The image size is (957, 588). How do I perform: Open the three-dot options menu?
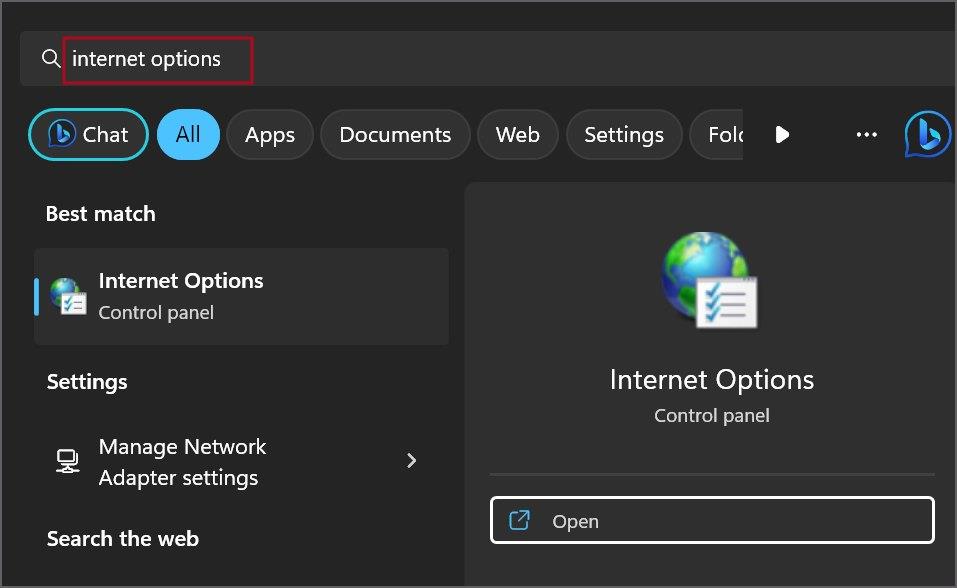[x=867, y=134]
